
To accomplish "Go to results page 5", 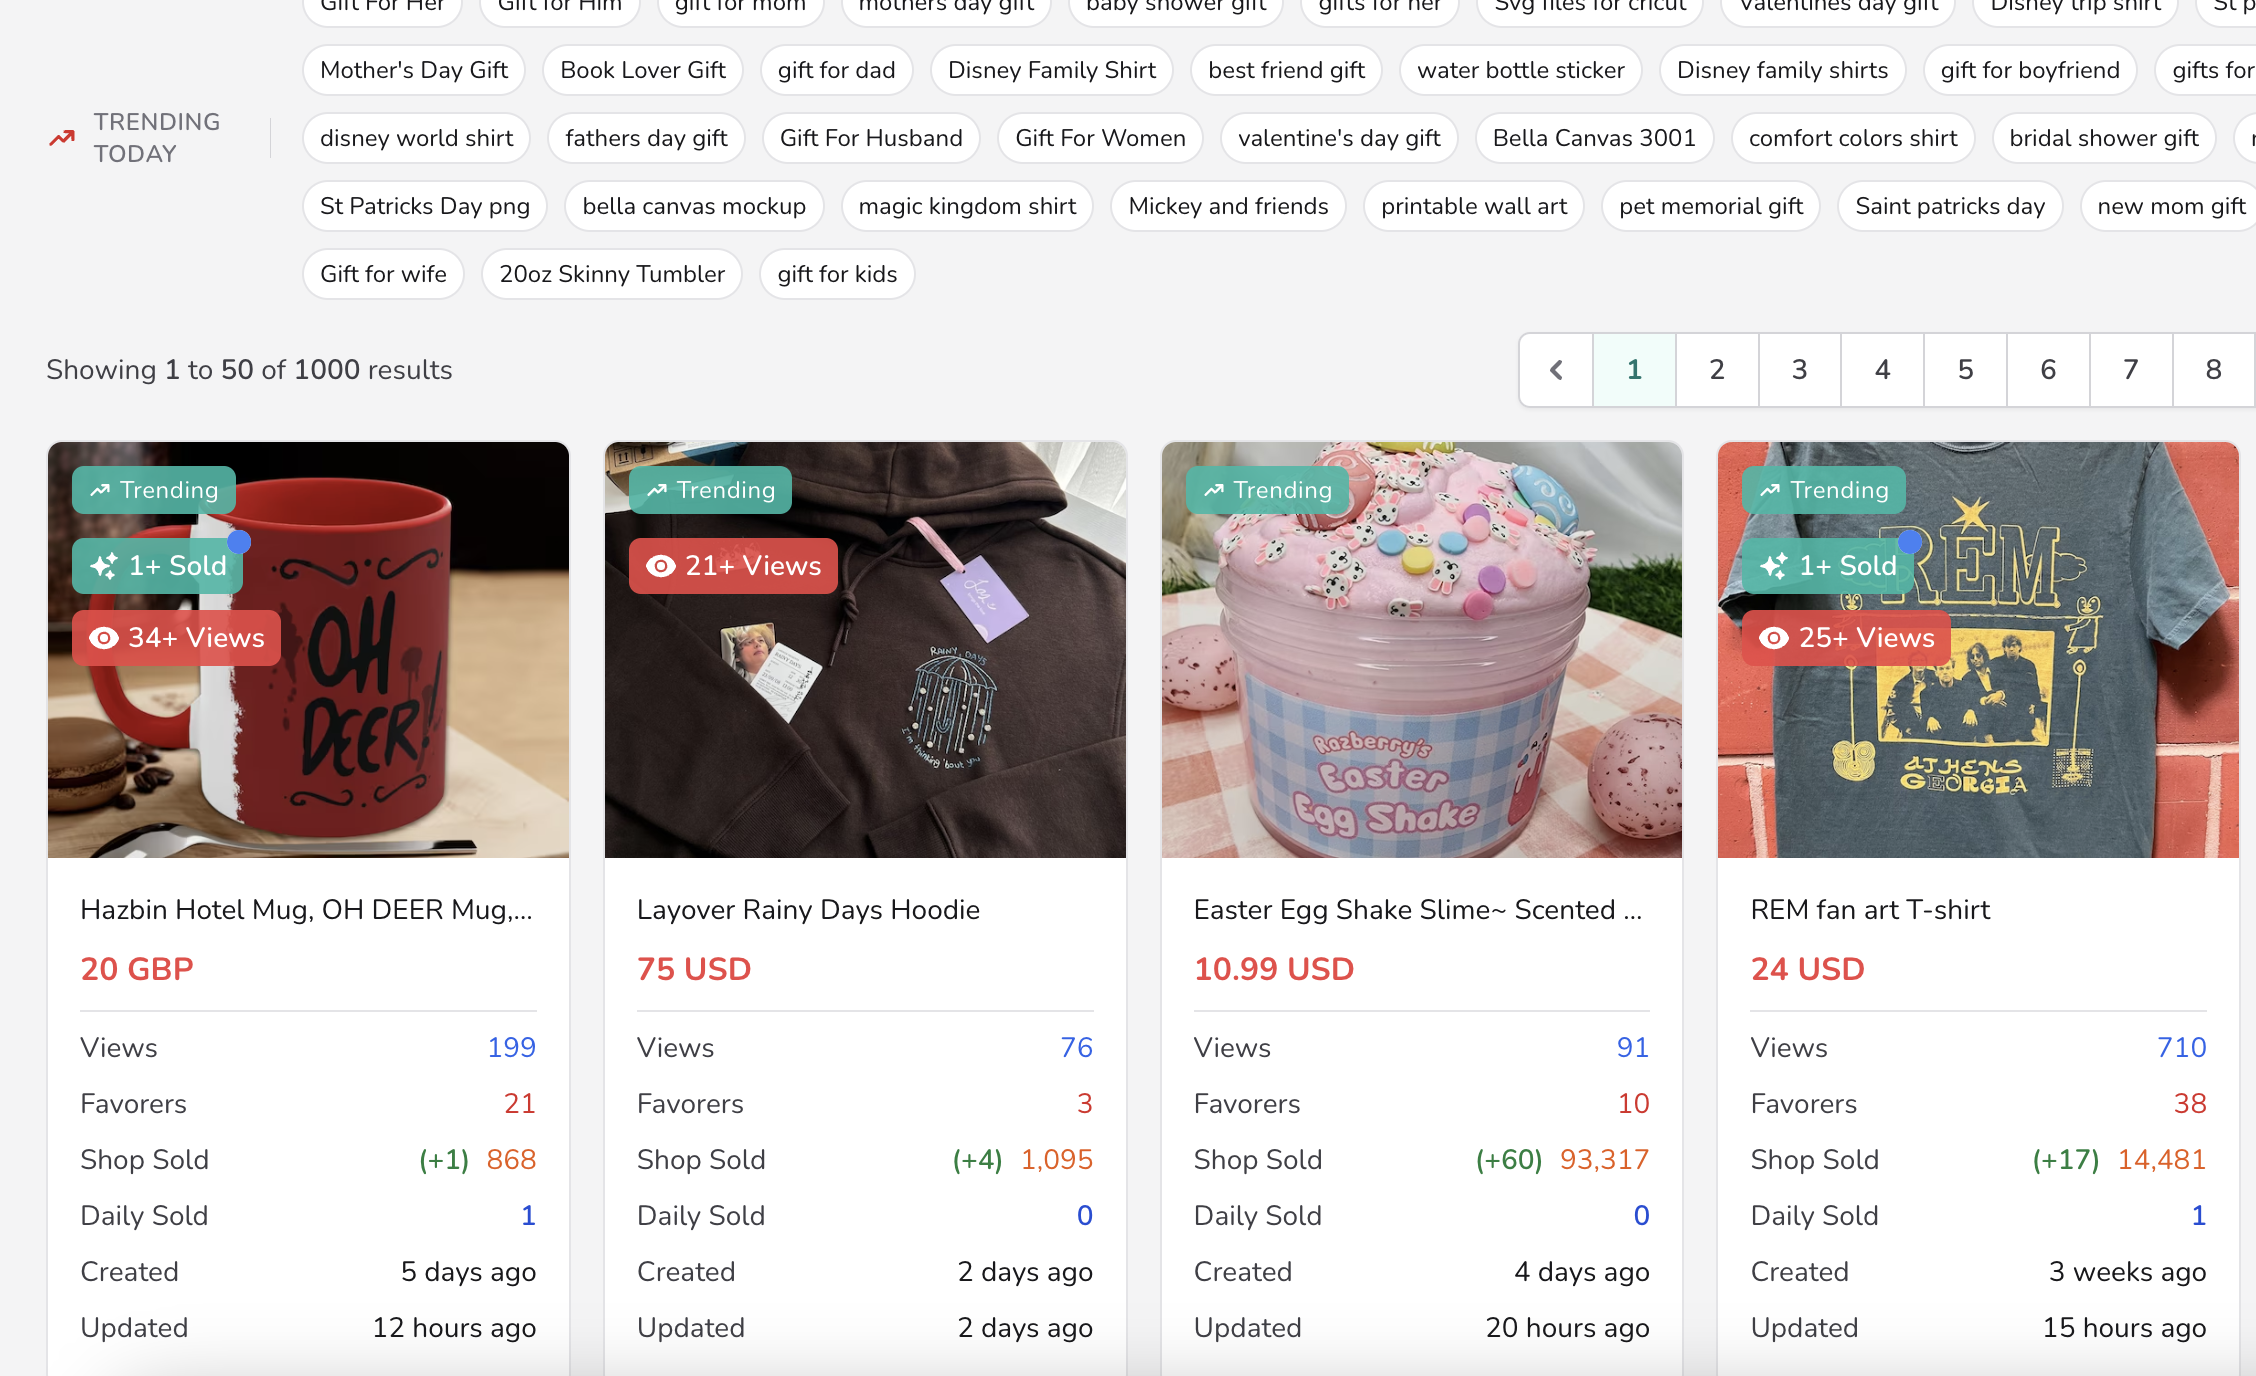I will (1965, 370).
